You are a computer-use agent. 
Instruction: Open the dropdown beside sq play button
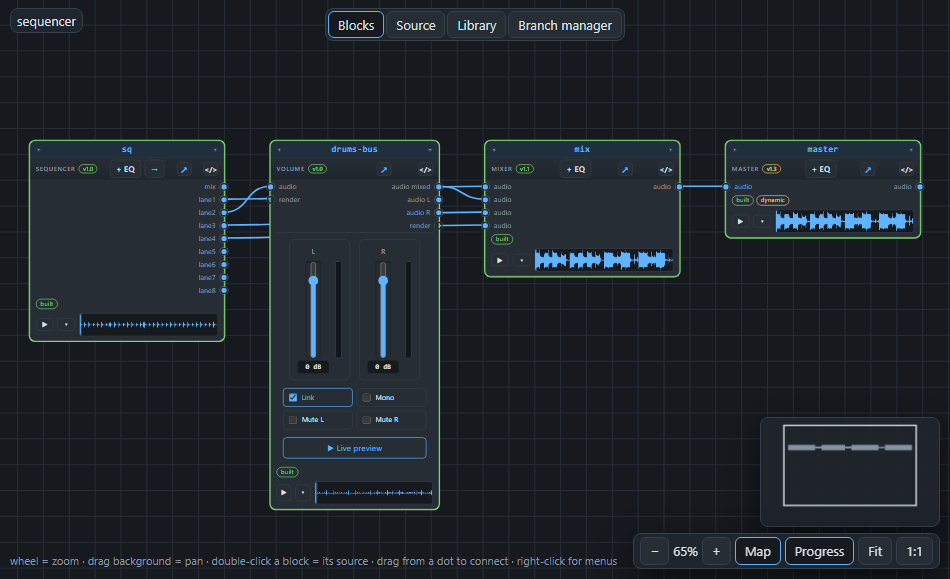(66, 325)
